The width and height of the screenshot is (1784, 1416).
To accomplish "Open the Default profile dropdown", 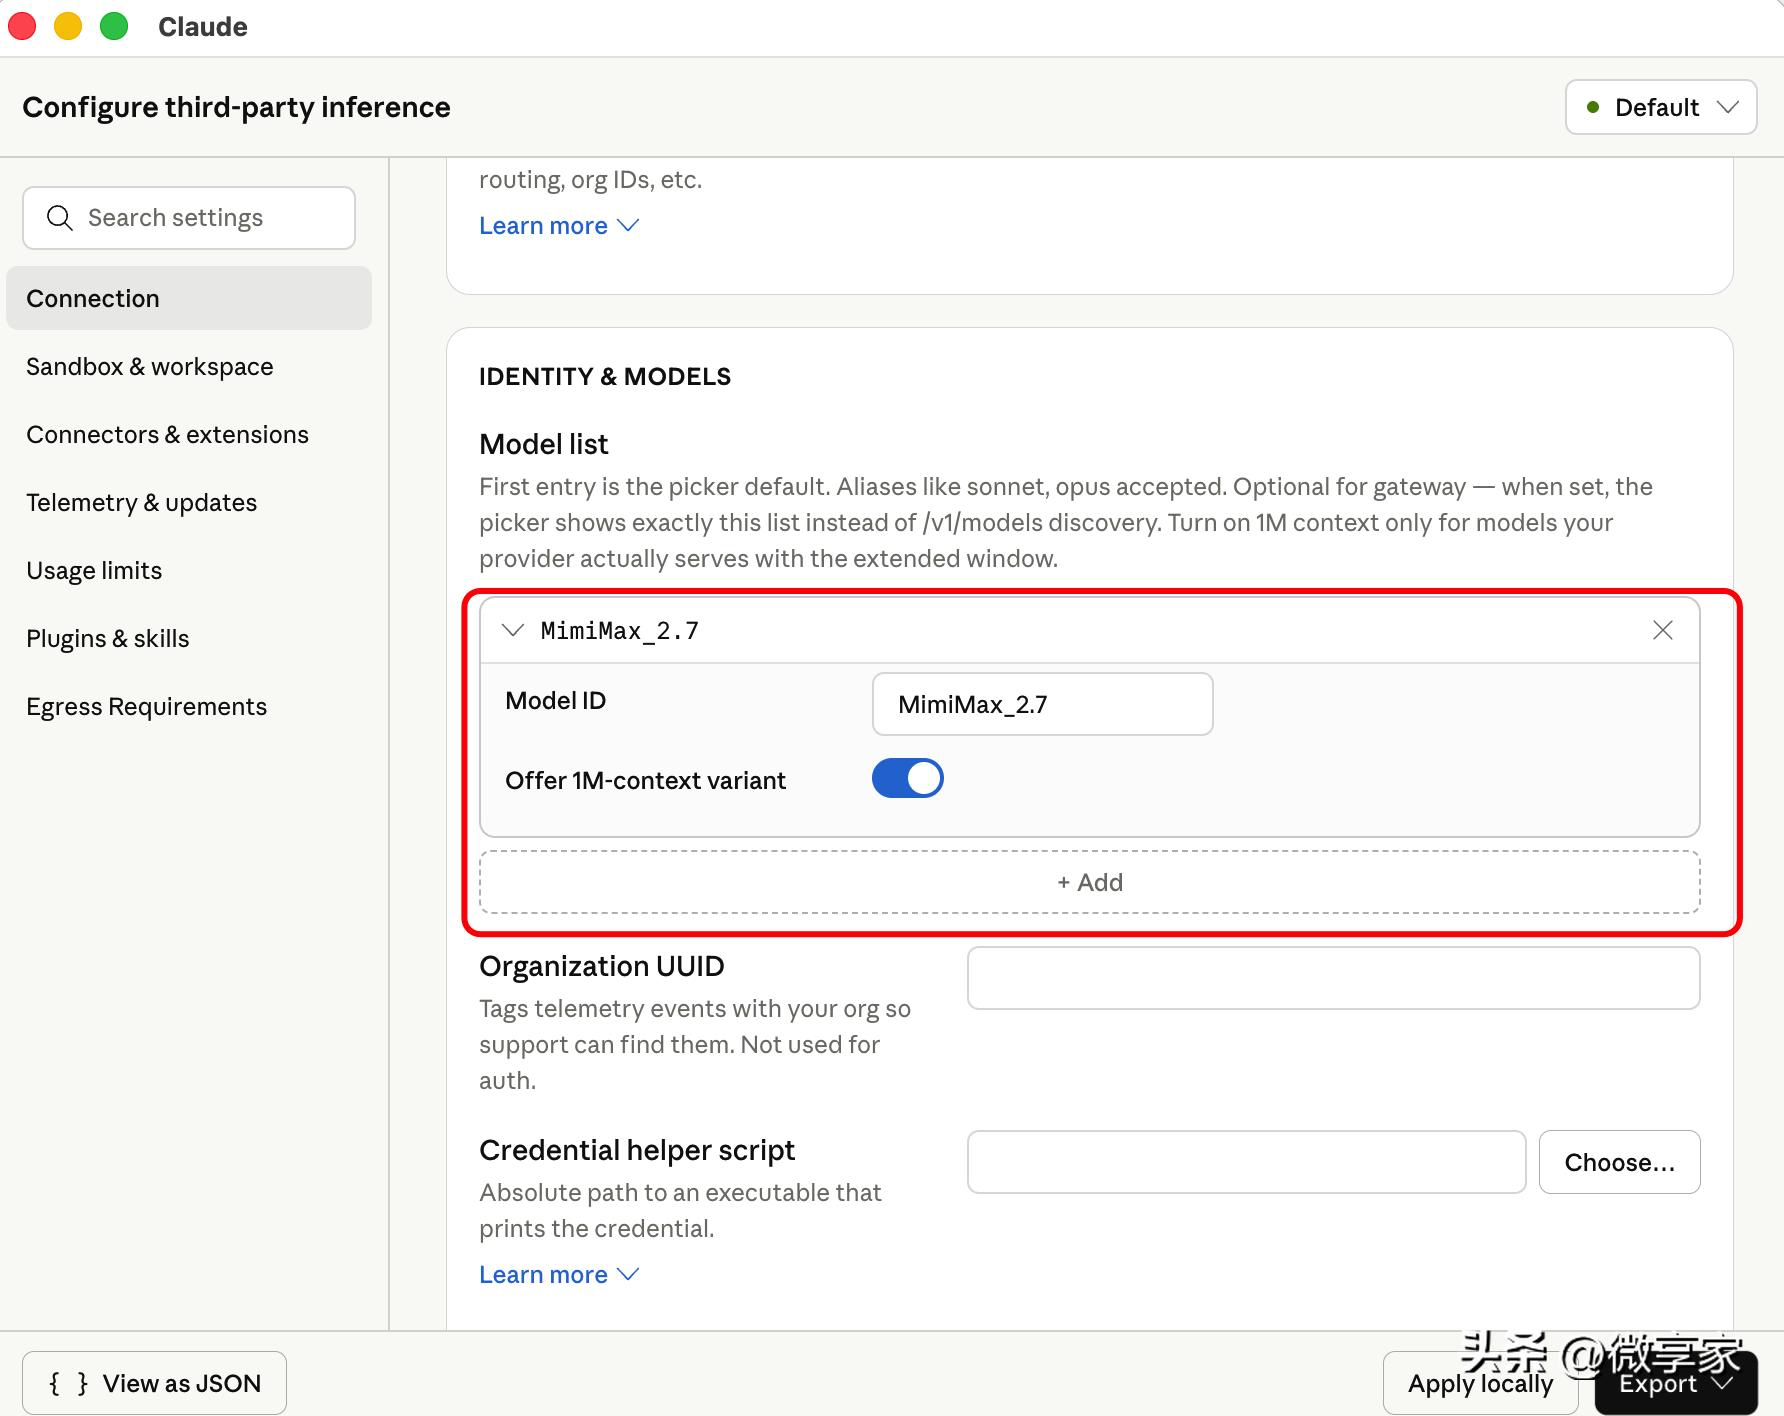I will pyautogui.click(x=1661, y=107).
